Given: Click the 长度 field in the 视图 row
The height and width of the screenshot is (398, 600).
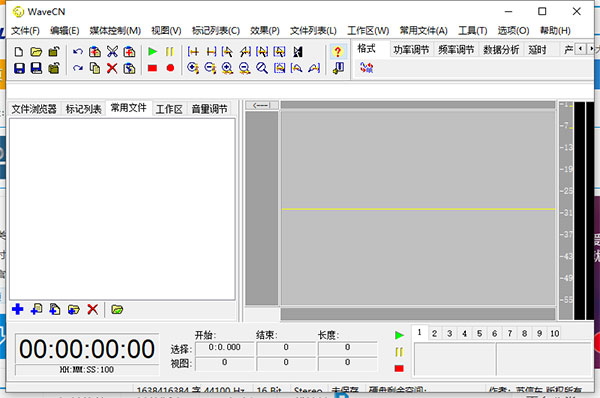Looking at the screenshot, I should 347,363.
